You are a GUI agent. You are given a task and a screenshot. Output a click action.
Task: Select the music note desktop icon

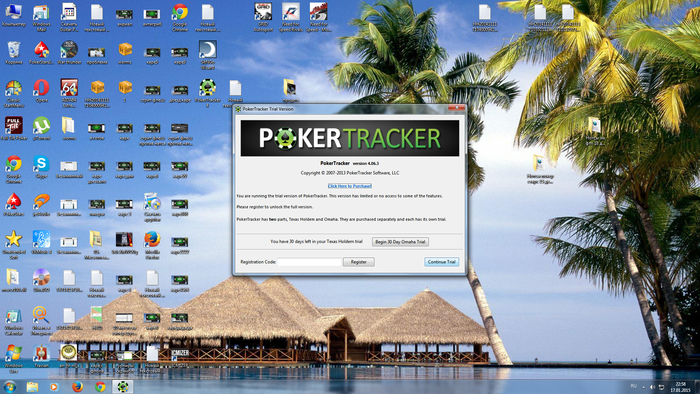pyautogui.click(x=41, y=243)
